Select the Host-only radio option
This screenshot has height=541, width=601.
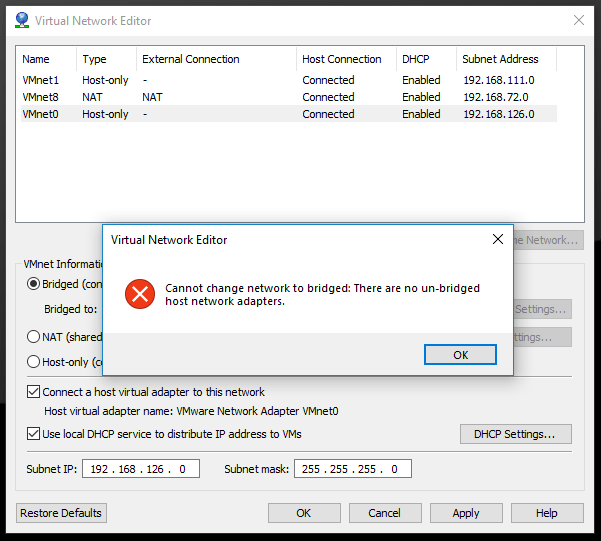click(34, 362)
